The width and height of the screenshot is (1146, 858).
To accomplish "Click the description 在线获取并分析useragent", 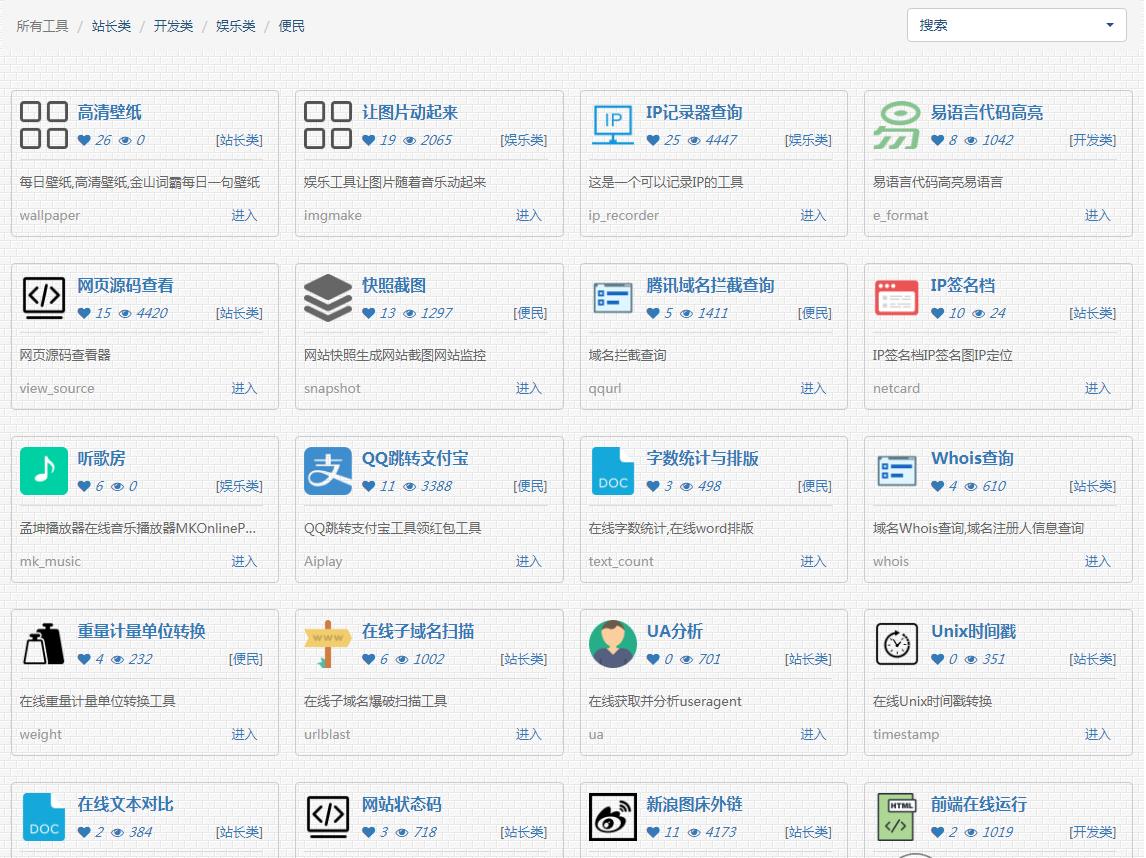I will 665,702.
